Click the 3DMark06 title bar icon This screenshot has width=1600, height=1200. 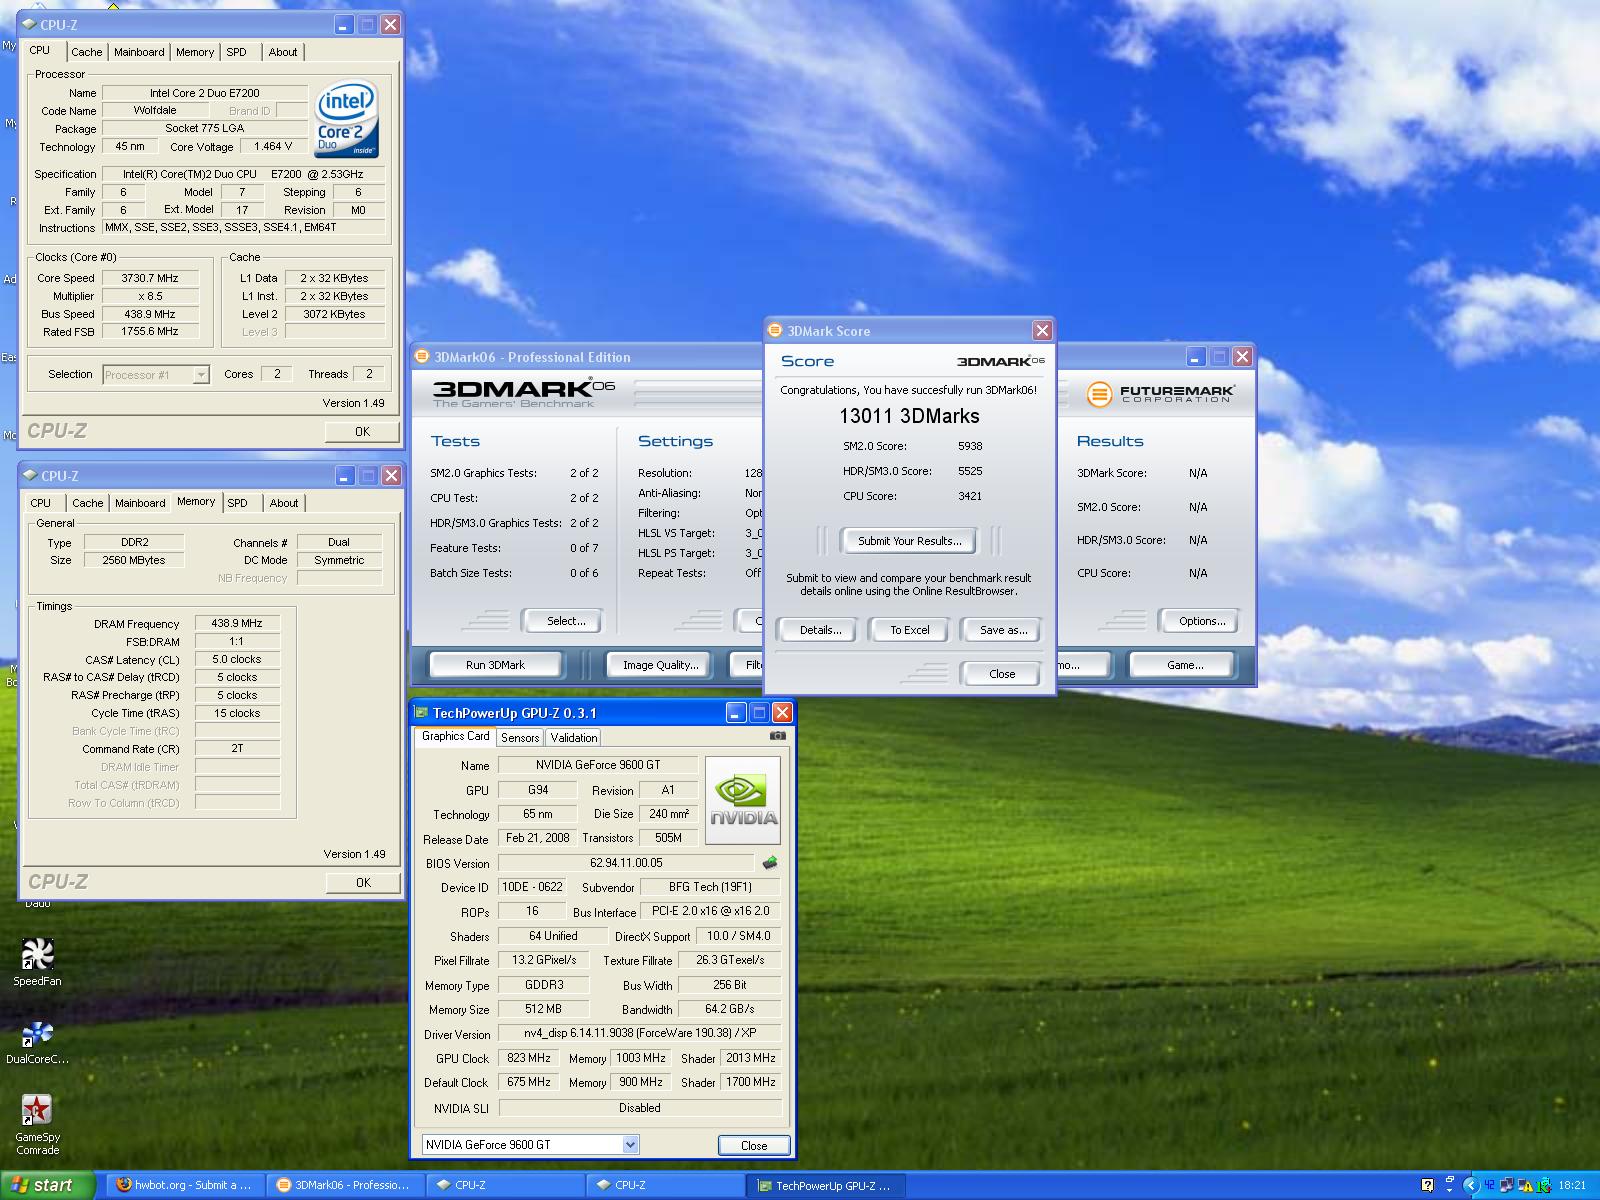[x=422, y=357]
